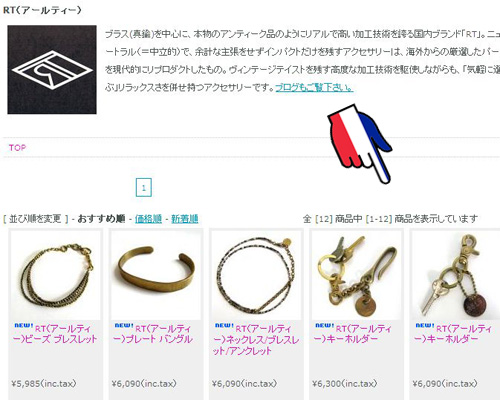
Task: Sort products by 新着順 (newest order)
Action: tap(185, 219)
